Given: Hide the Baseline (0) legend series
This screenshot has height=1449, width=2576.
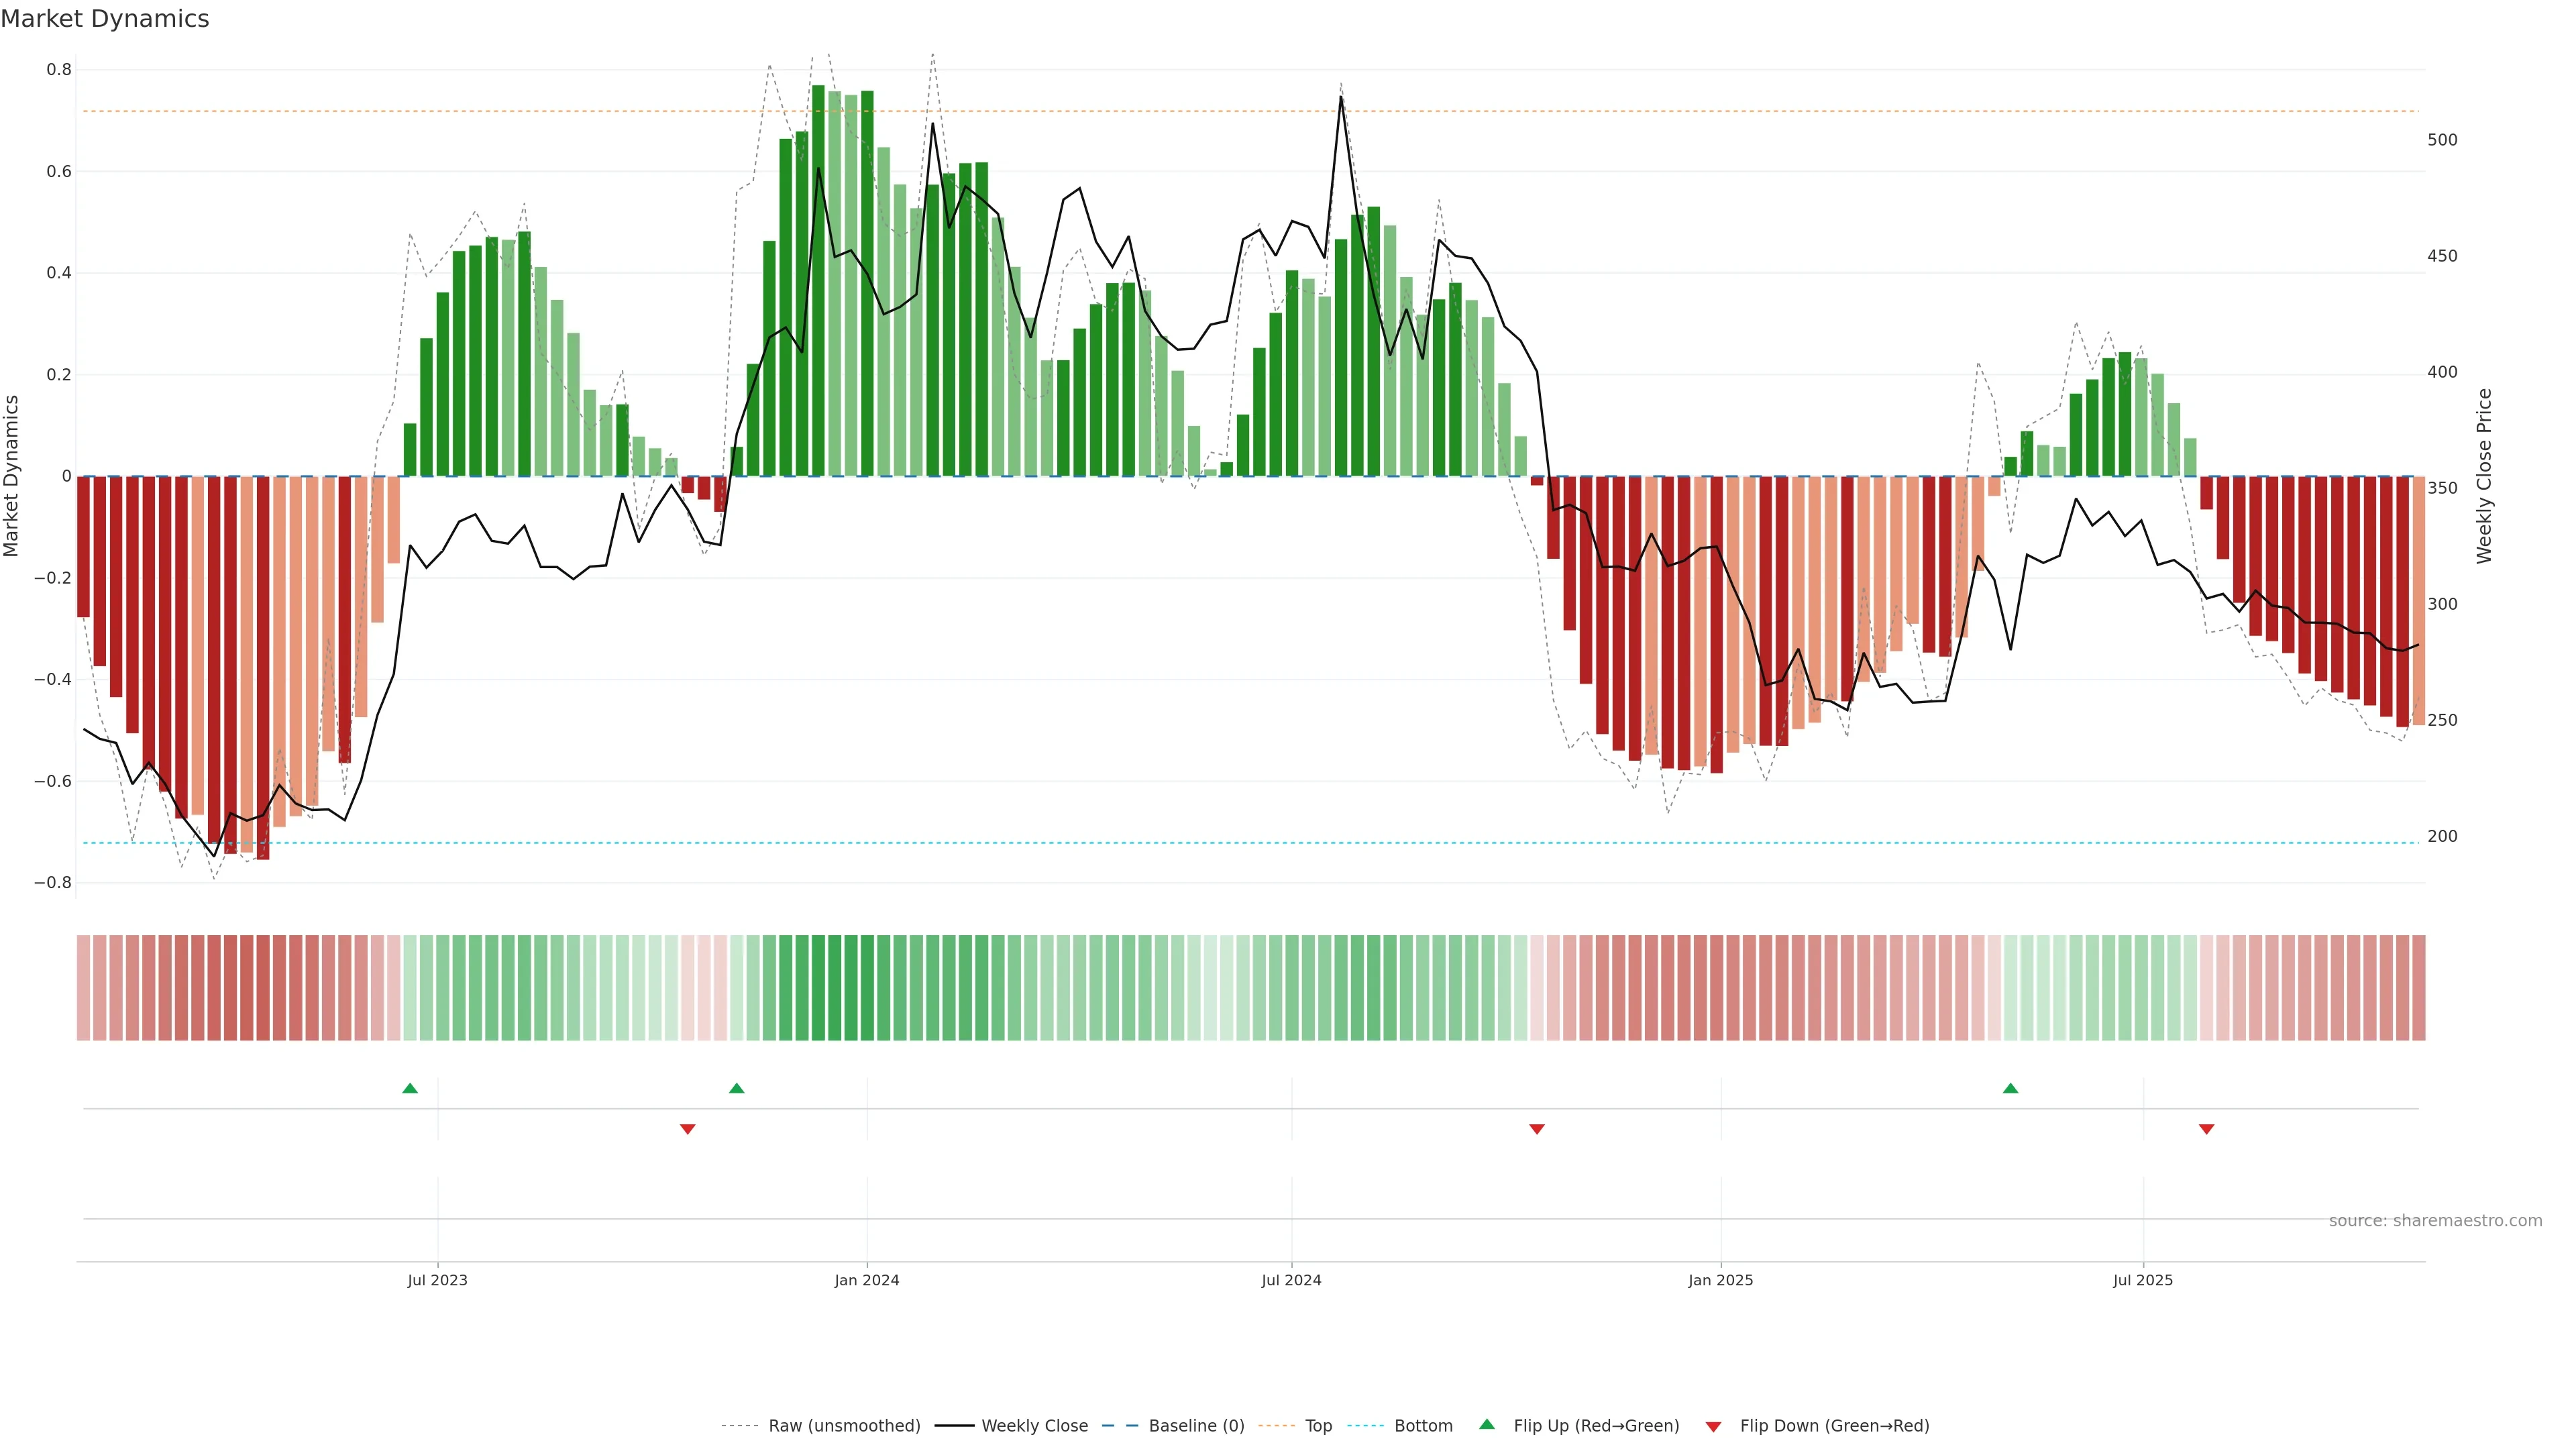Looking at the screenshot, I should pyautogui.click(x=1196, y=1426).
